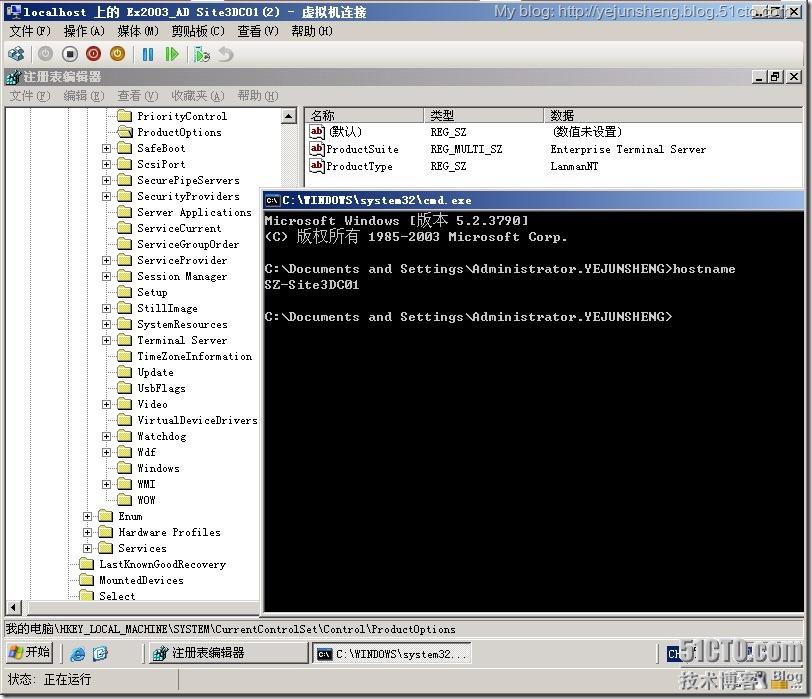Expand the WMI registry key
The image size is (812, 699).
point(106,485)
